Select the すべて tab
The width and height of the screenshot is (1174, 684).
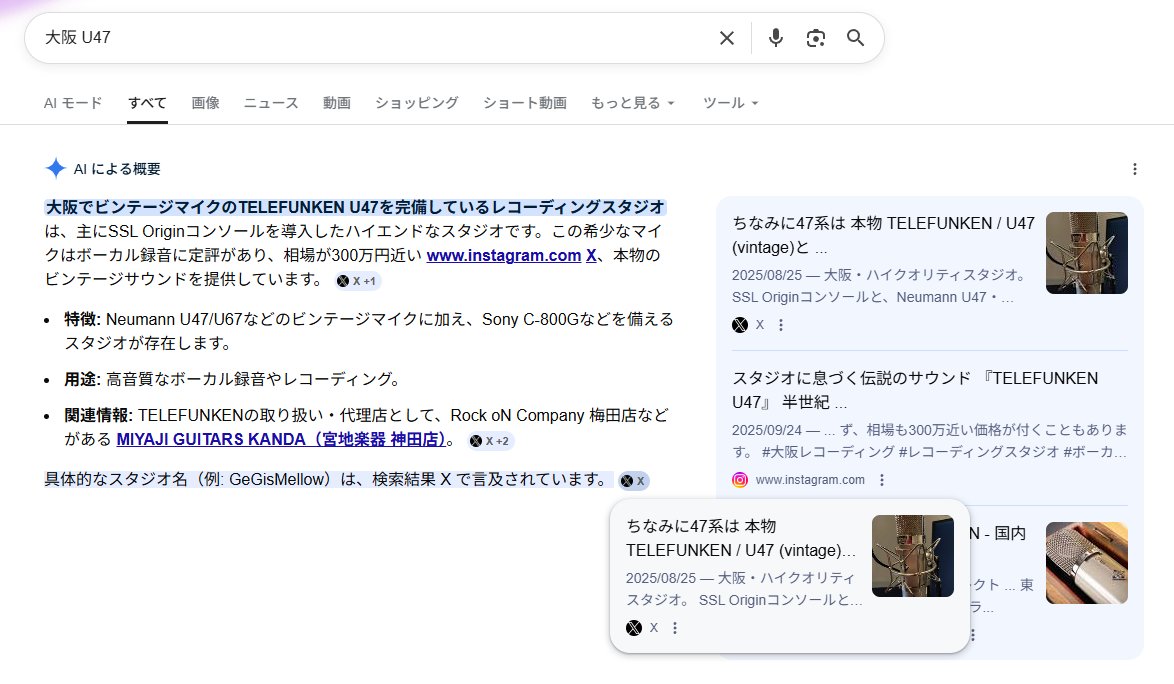(x=147, y=103)
